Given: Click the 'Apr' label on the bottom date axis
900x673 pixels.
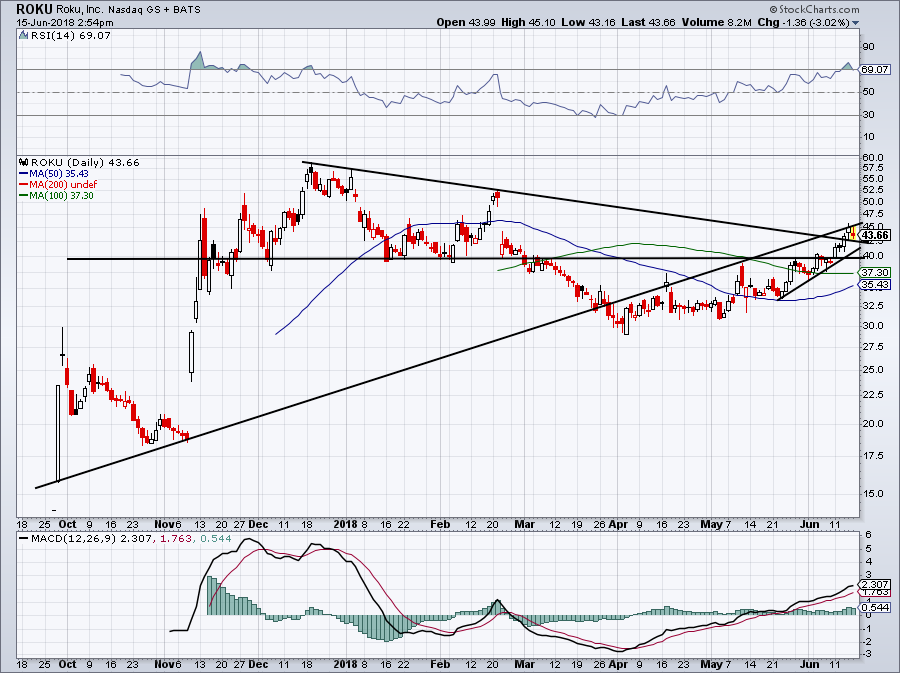Looking at the screenshot, I should pos(618,664).
